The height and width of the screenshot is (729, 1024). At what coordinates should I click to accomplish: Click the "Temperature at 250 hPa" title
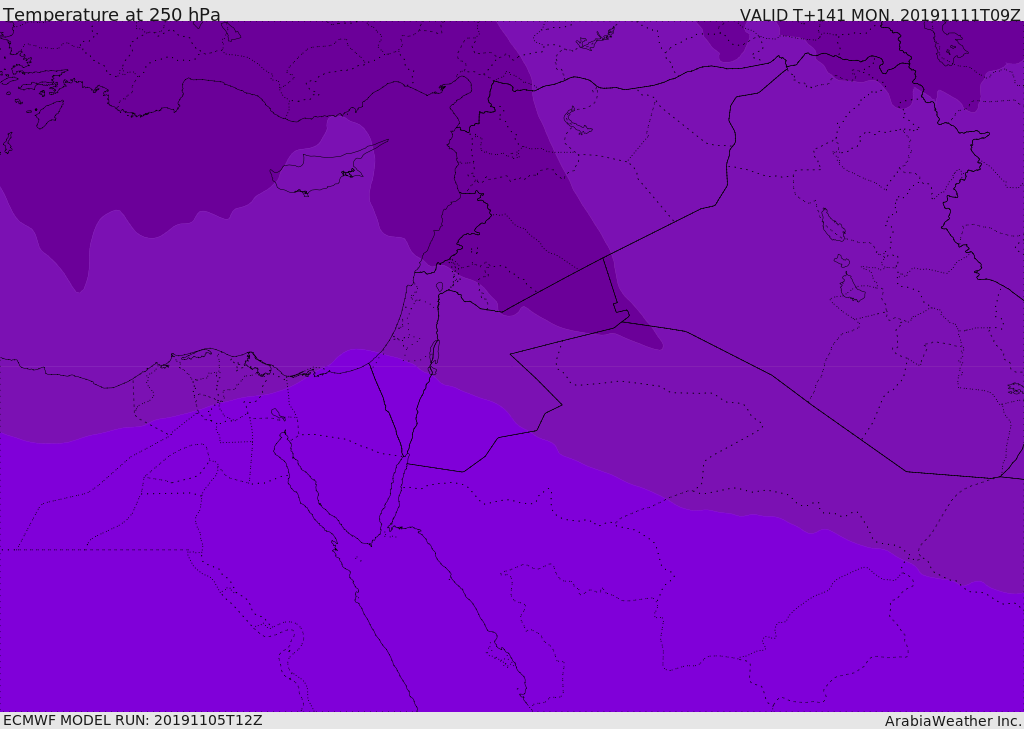click(112, 14)
